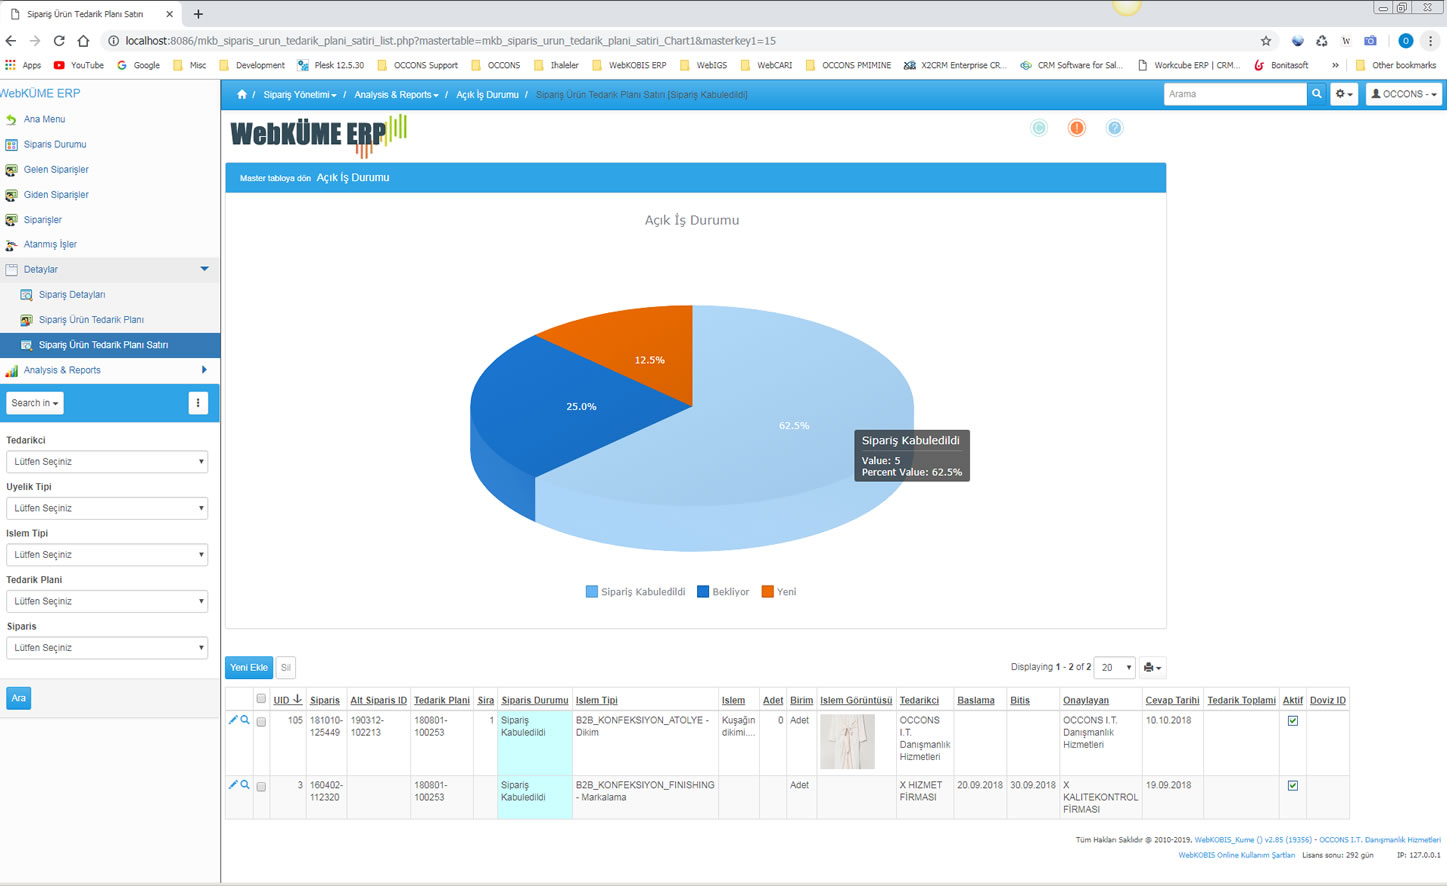
Task: Sort by the Tedarikci column header
Action: coord(919,700)
